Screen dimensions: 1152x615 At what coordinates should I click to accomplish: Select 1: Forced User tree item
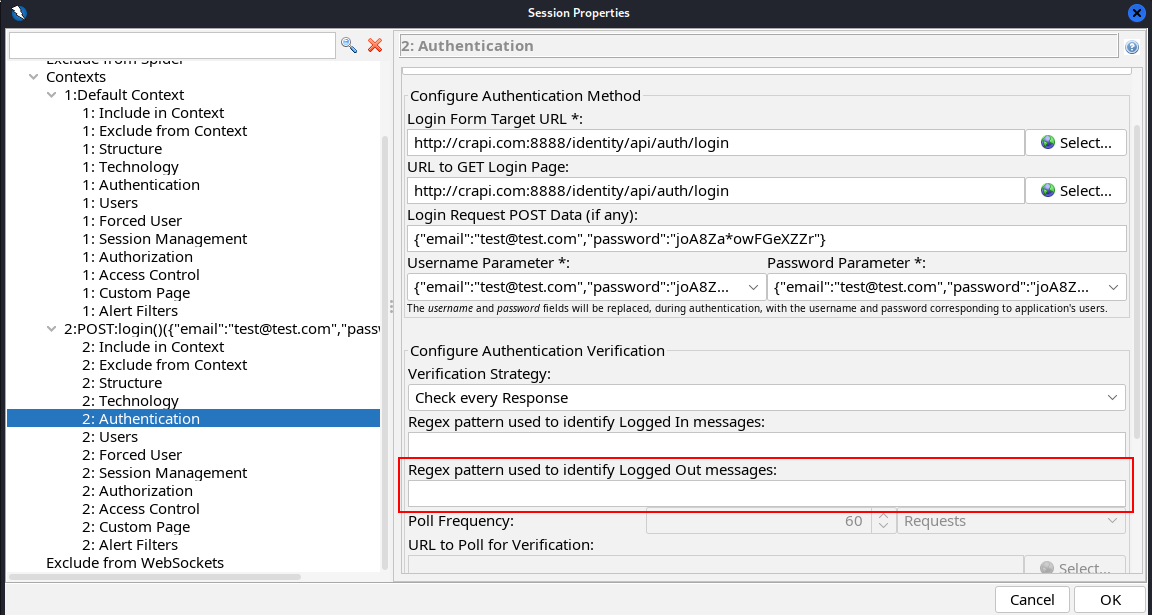132,221
